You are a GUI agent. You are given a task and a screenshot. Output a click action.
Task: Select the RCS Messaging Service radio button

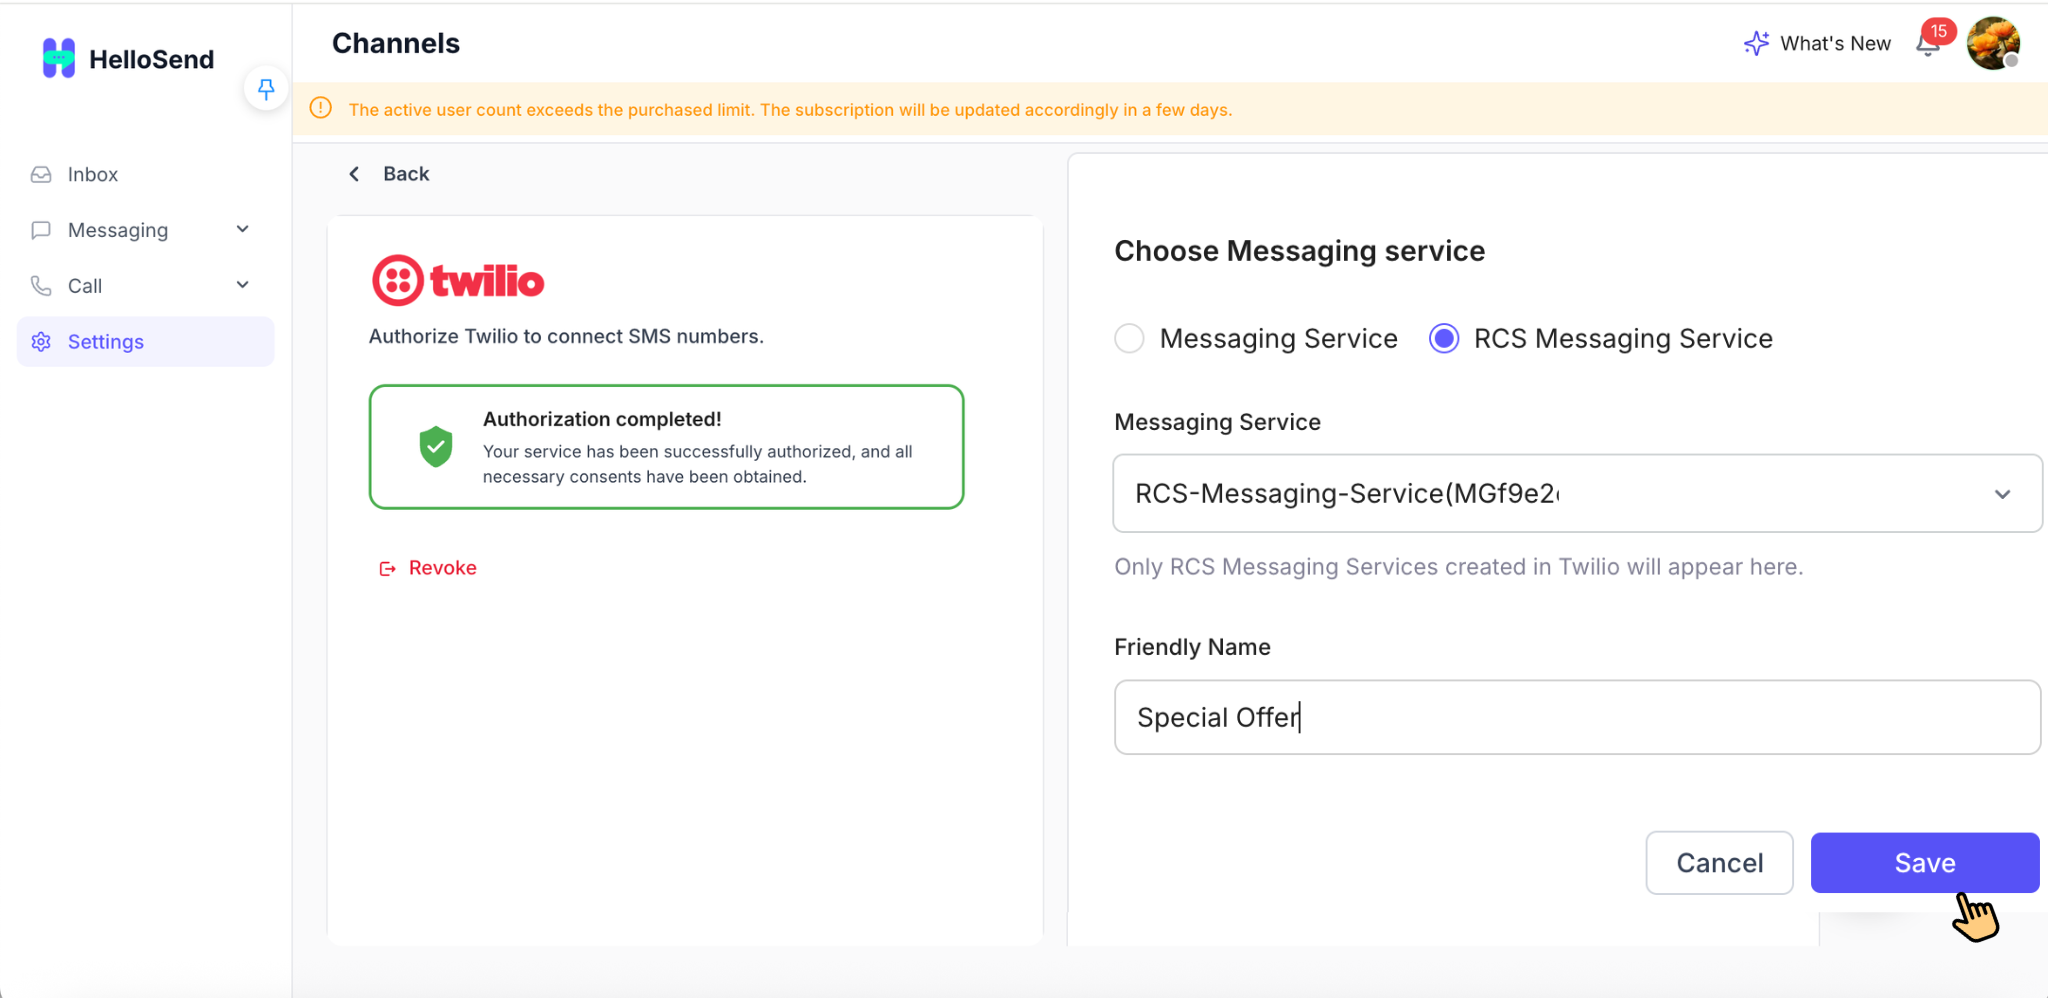coord(1444,338)
